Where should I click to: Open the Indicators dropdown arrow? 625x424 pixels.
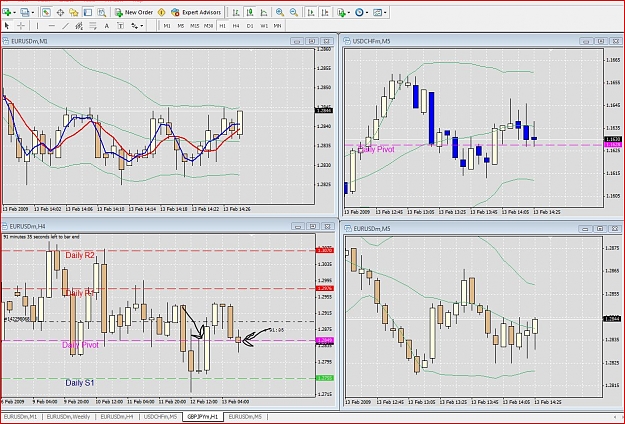point(349,12)
